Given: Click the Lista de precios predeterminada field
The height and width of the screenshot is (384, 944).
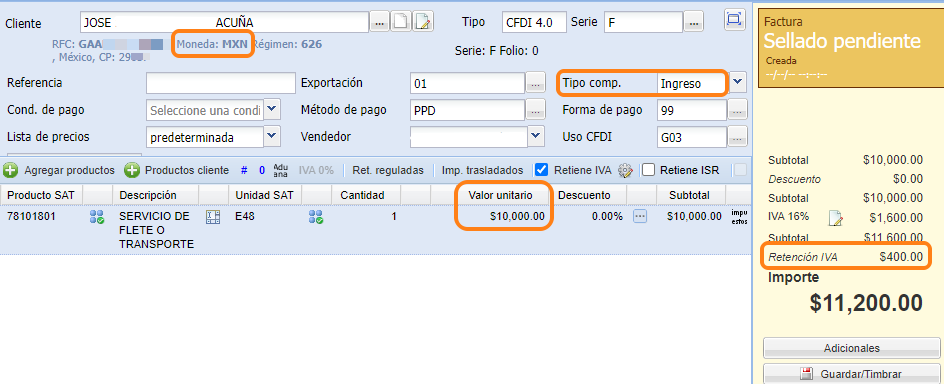Looking at the screenshot, I should [205, 137].
